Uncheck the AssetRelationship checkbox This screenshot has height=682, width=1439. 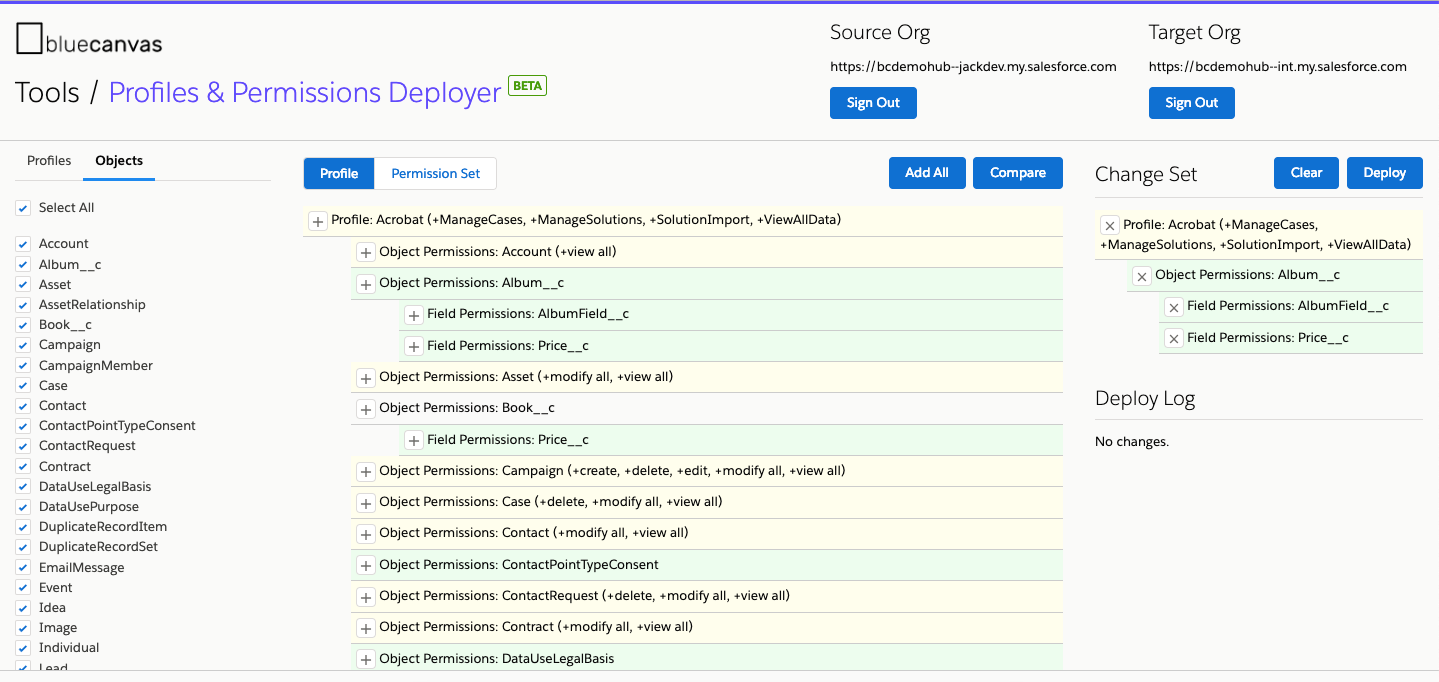point(23,305)
